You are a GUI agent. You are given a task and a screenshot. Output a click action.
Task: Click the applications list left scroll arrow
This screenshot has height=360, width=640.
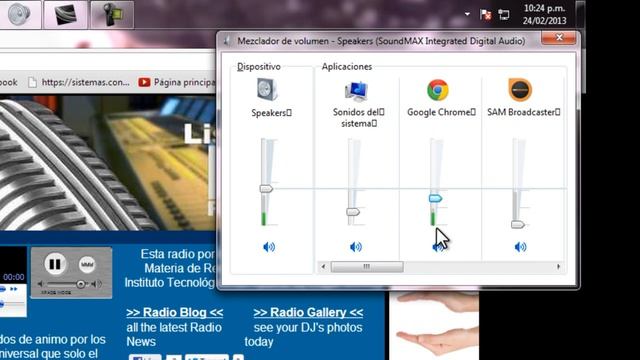pyautogui.click(x=323, y=267)
